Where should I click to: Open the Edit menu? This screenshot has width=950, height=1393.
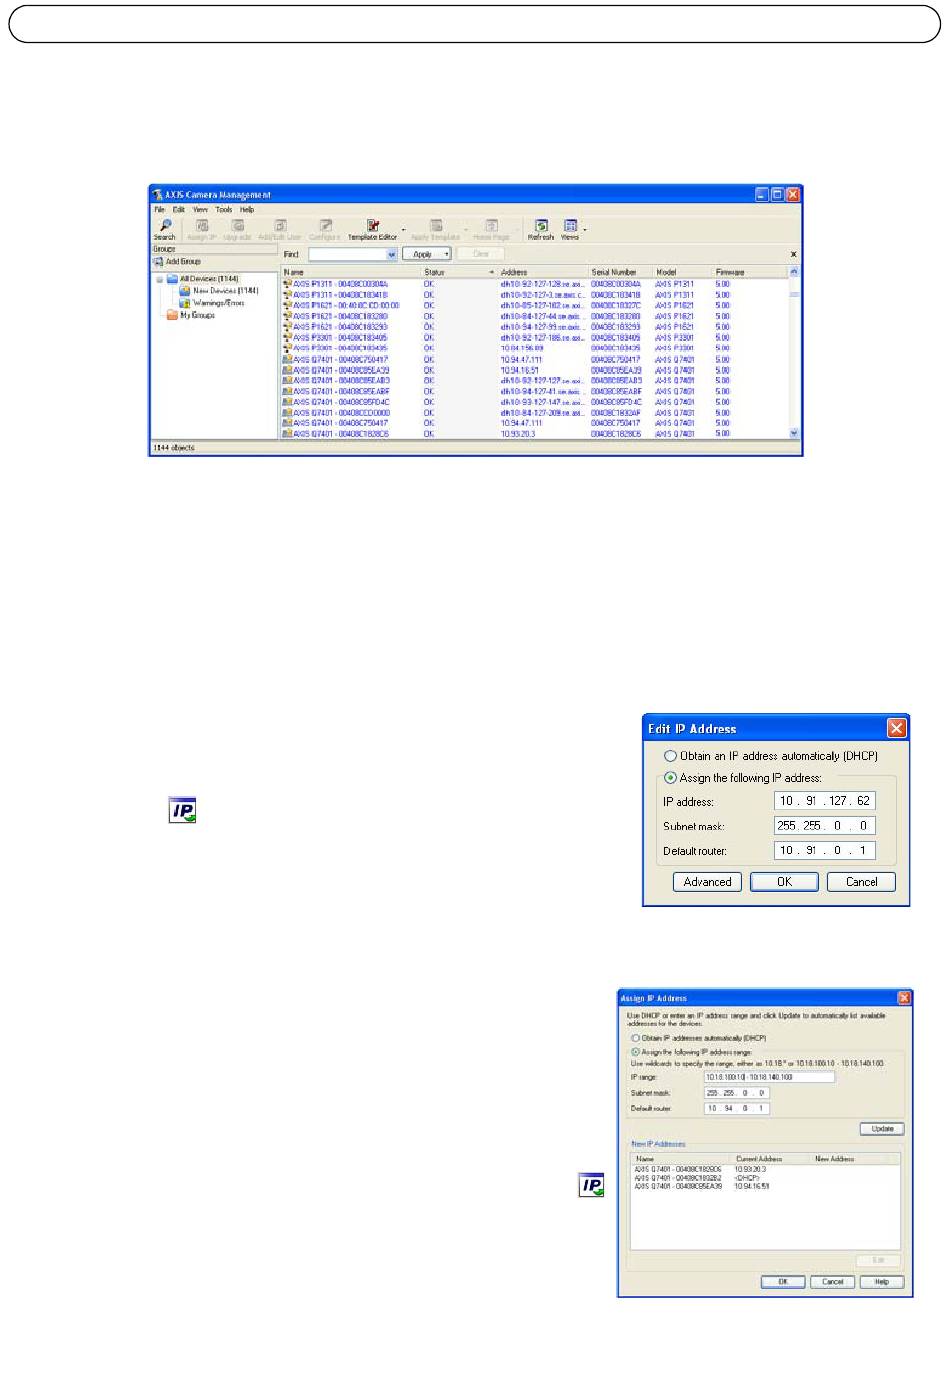coord(179,210)
